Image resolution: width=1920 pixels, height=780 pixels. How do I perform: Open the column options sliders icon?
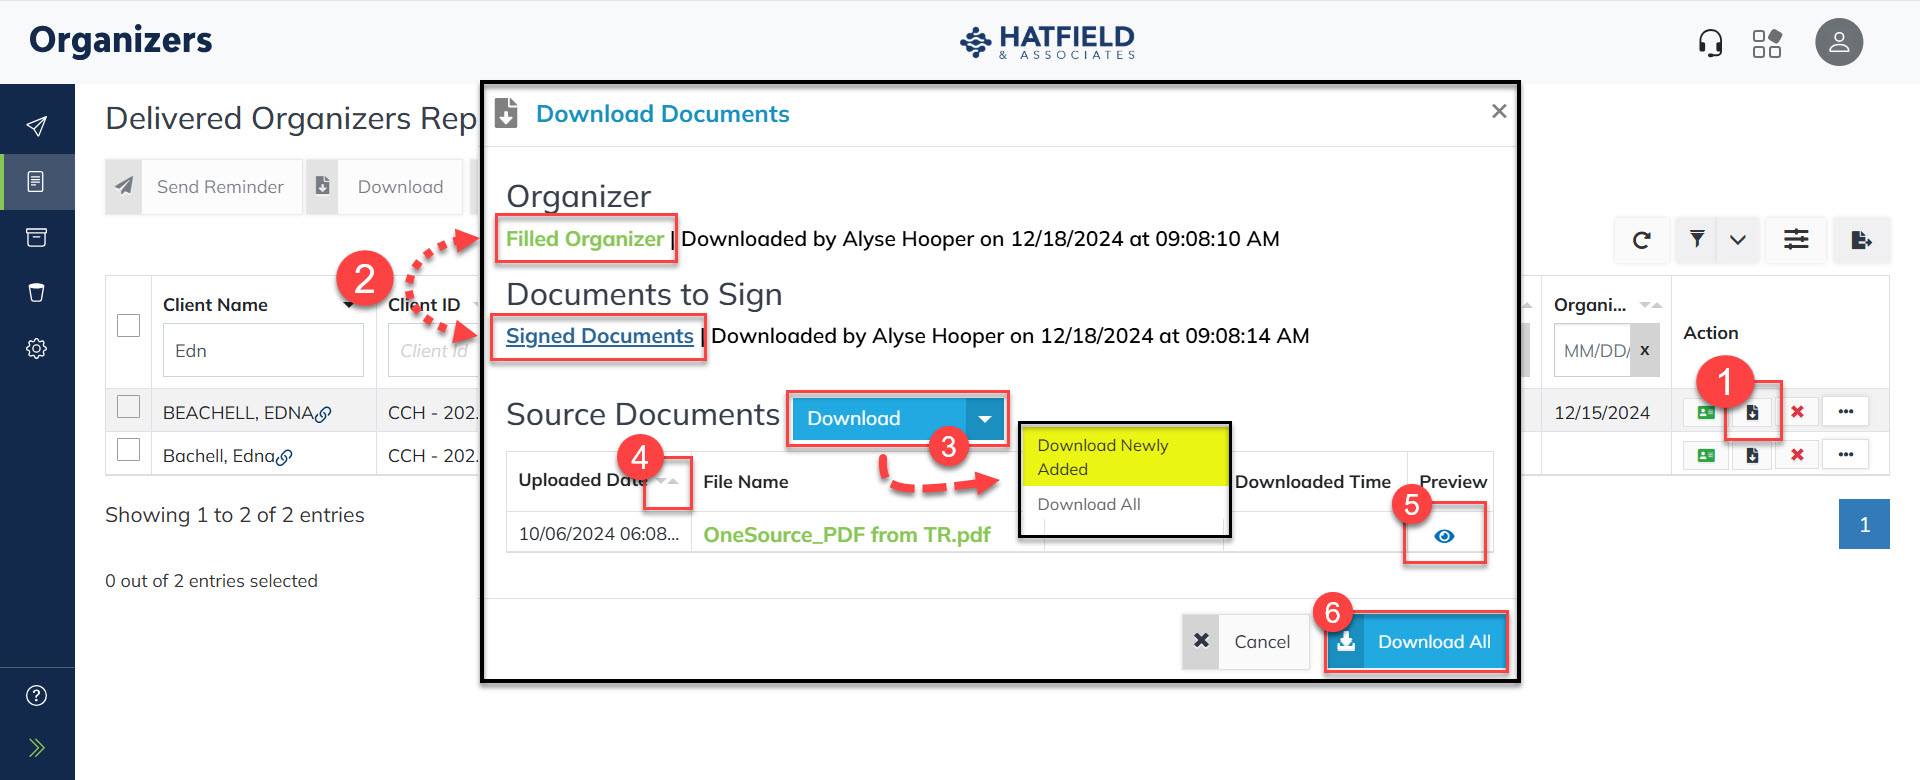(x=1796, y=240)
